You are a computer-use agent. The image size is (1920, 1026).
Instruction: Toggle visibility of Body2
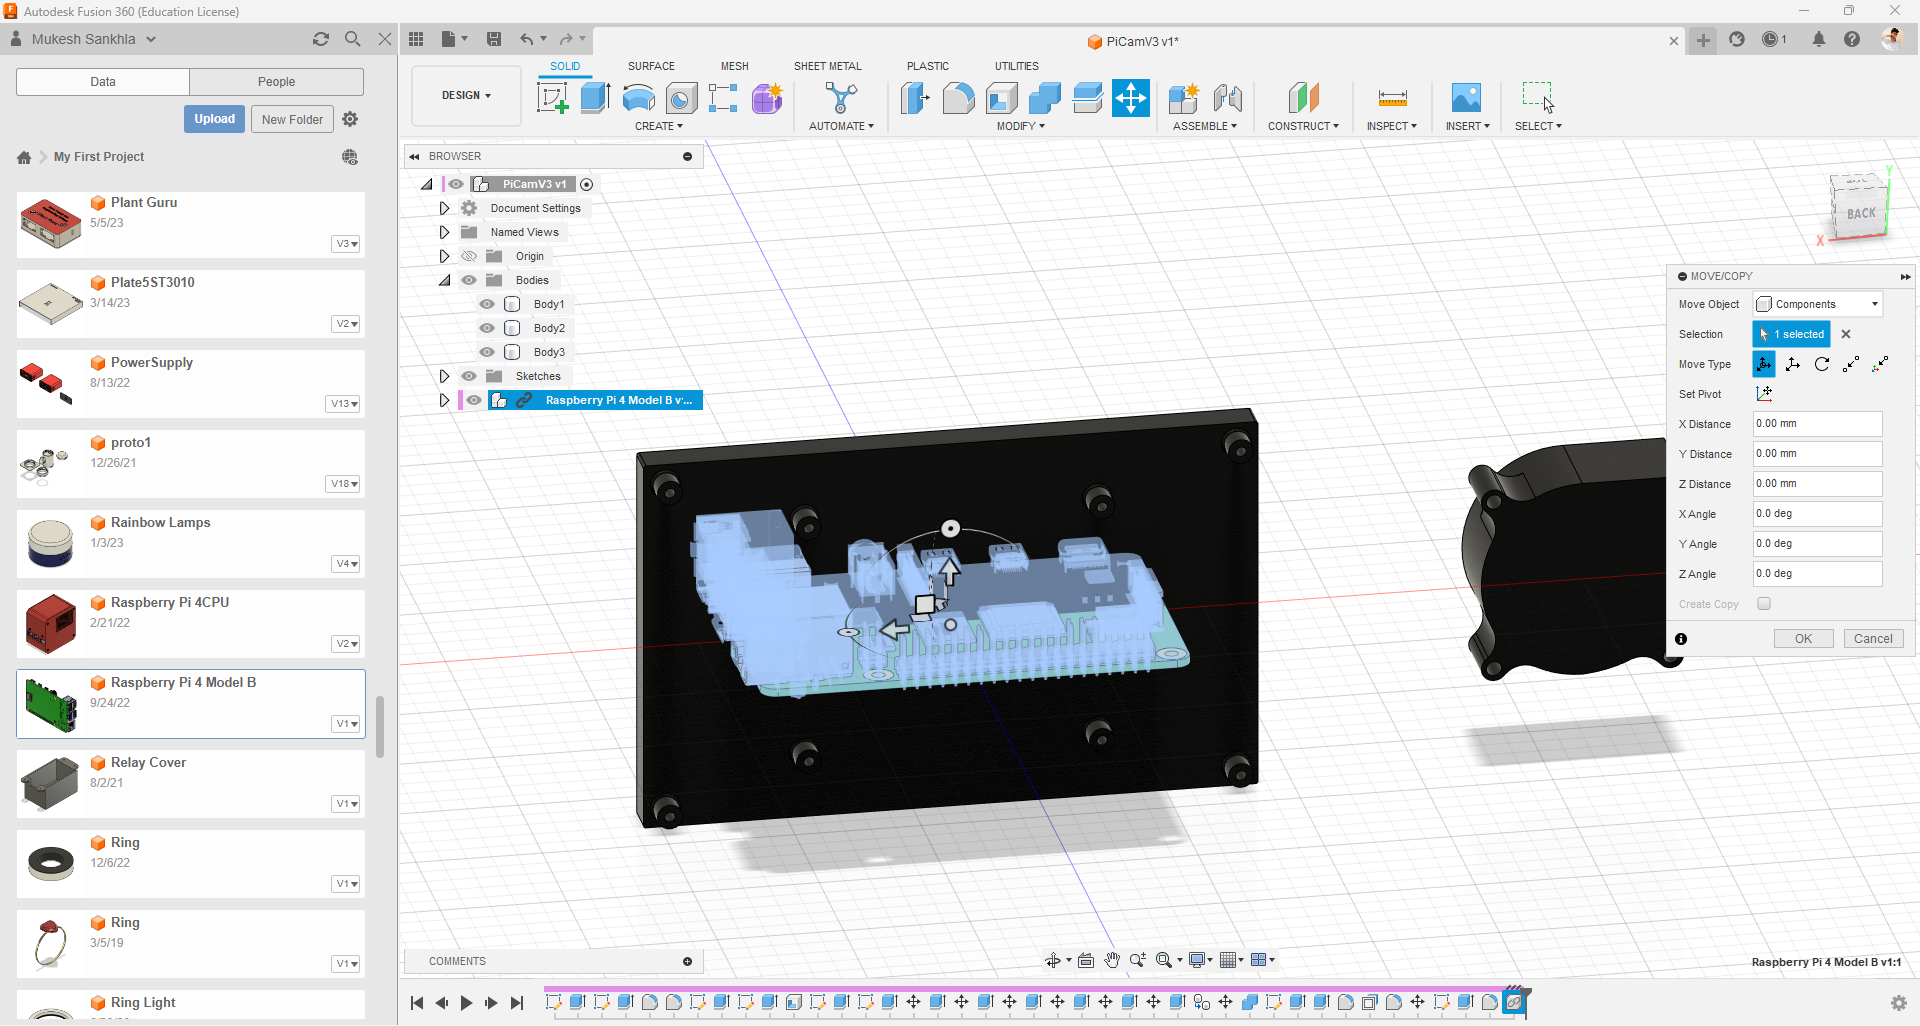[x=487, y=328]
